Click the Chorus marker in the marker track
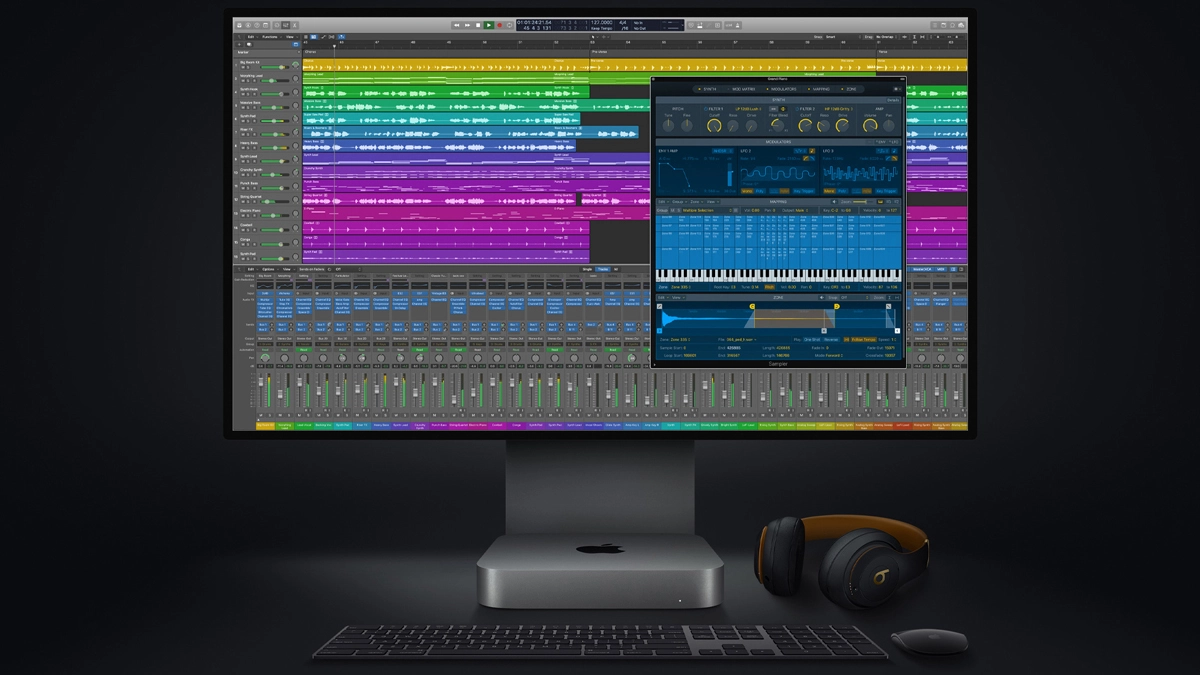The width and height of the screenshot is (1200, 675). 310,52
